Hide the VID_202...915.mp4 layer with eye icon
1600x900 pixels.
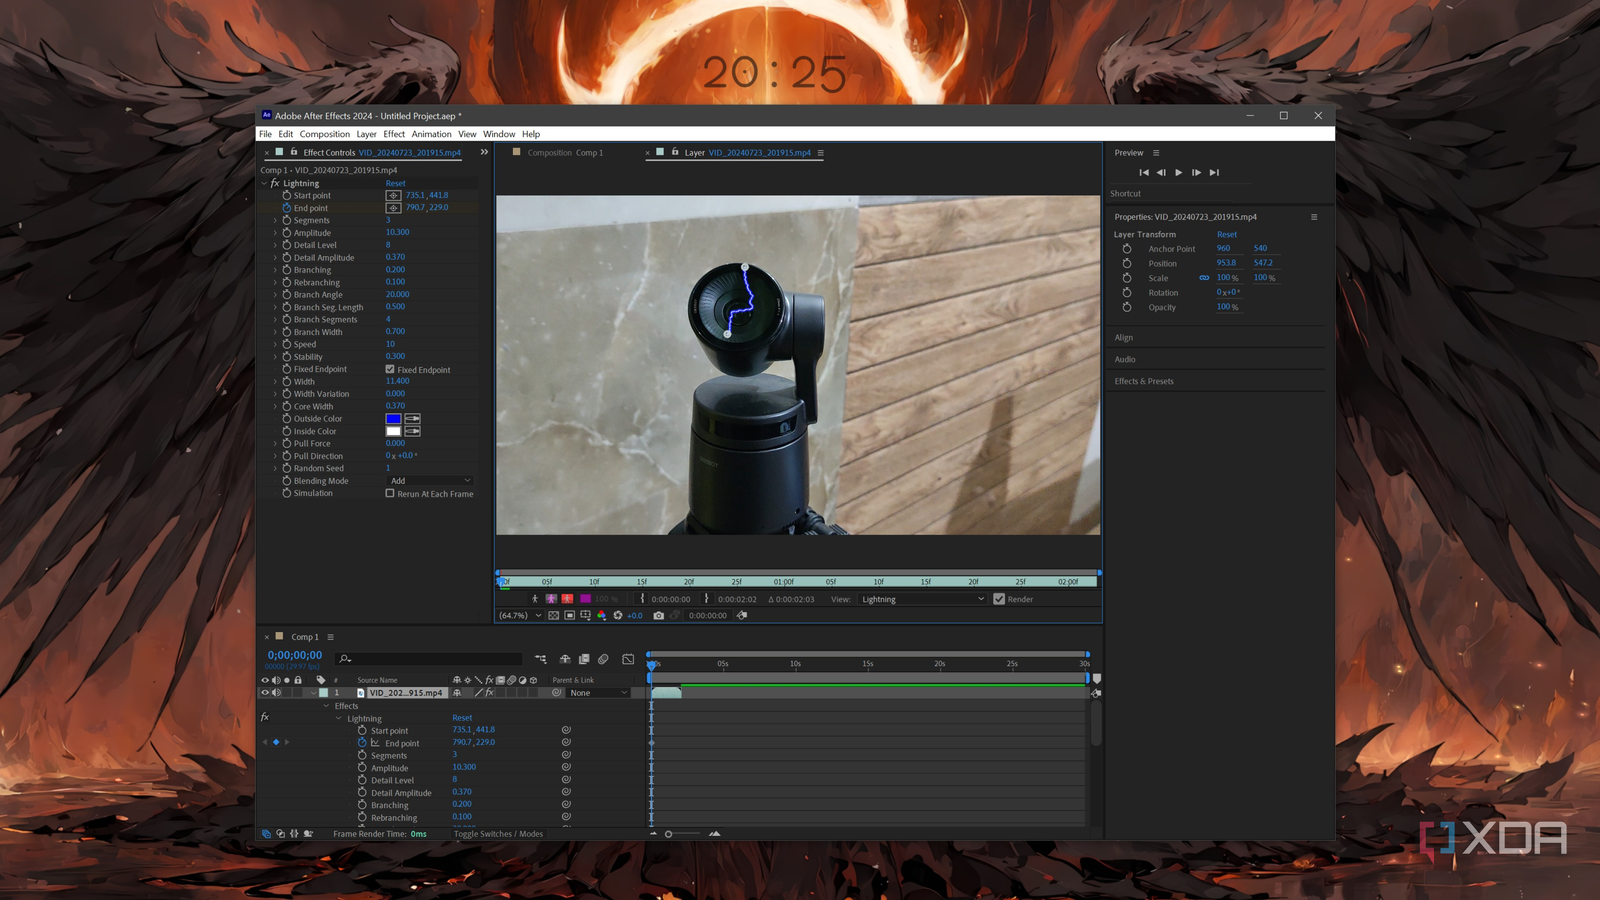265,693
